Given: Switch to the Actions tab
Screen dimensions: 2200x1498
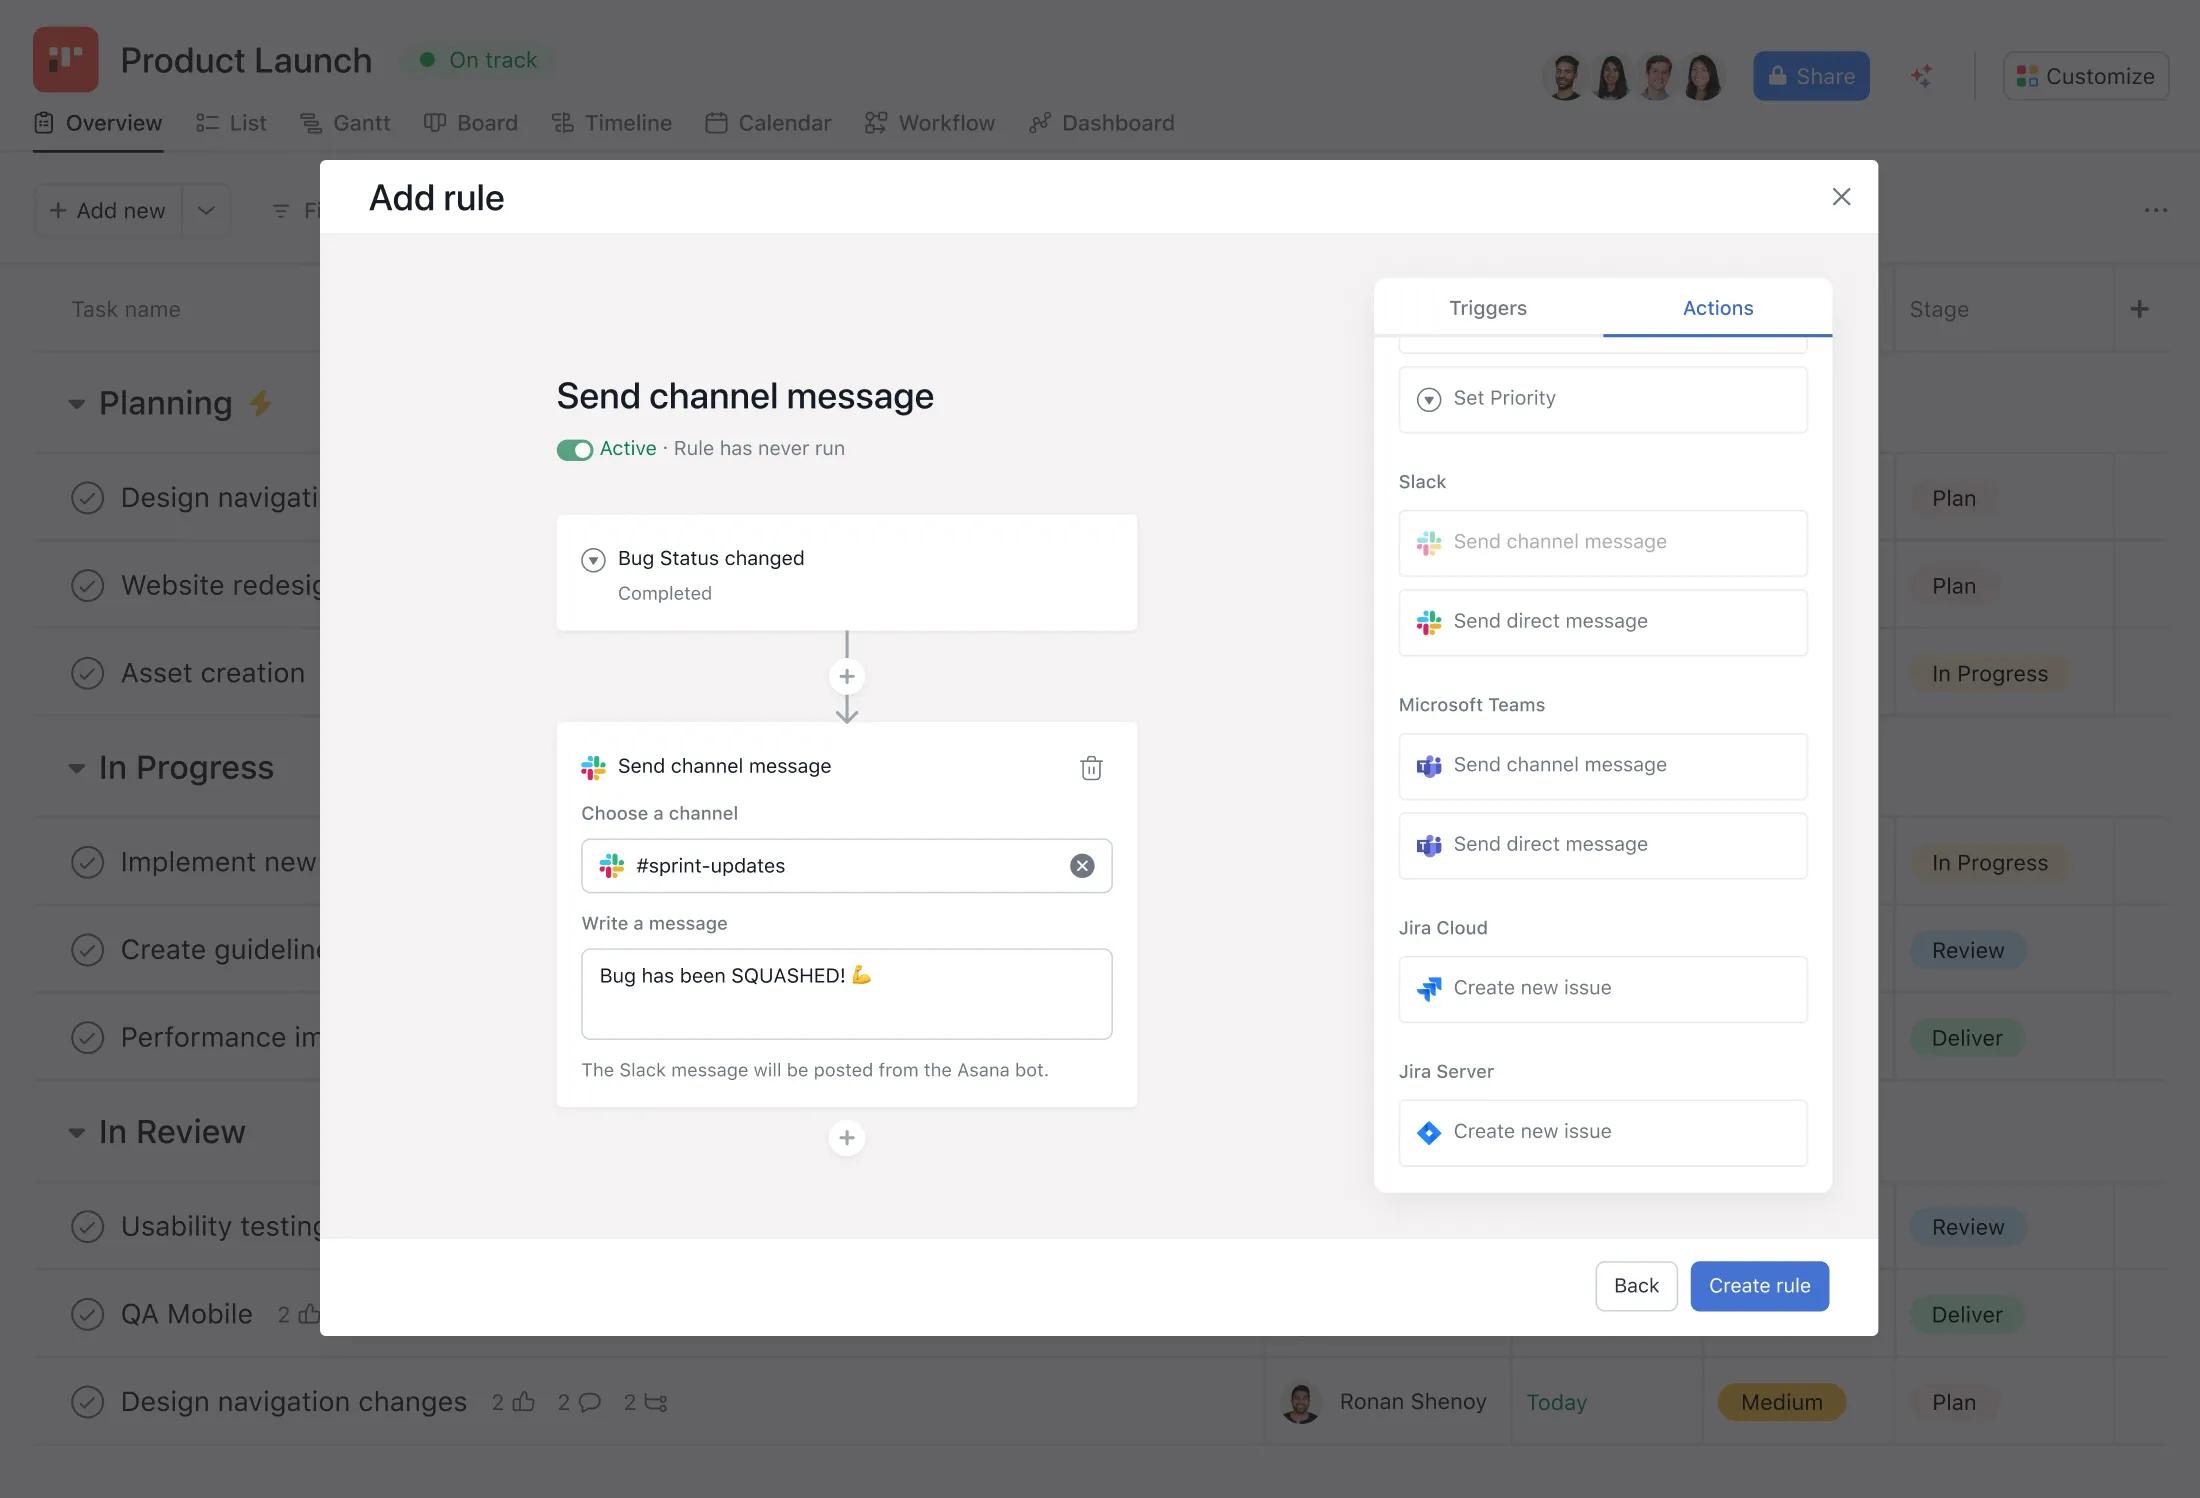Looking at the screenshot, I should 1717,308.
